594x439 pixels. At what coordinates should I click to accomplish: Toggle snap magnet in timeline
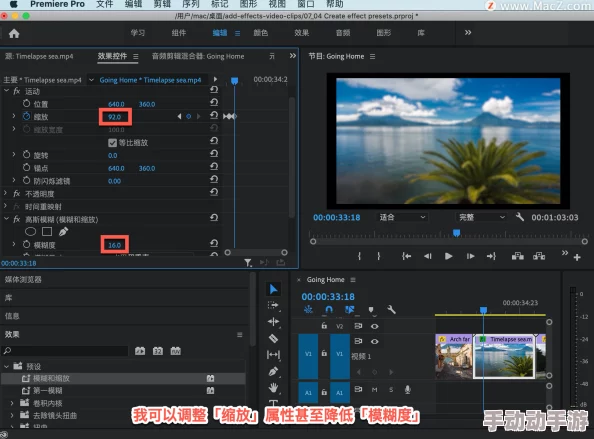tap(329, 309)
